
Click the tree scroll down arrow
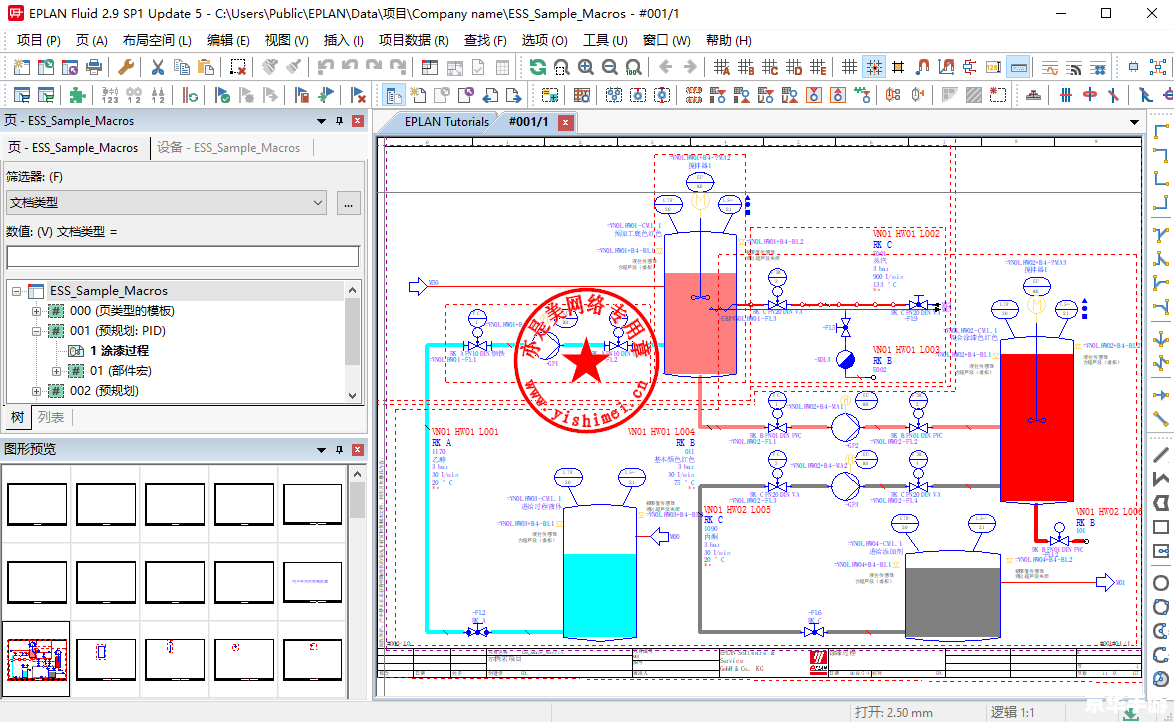353,395
